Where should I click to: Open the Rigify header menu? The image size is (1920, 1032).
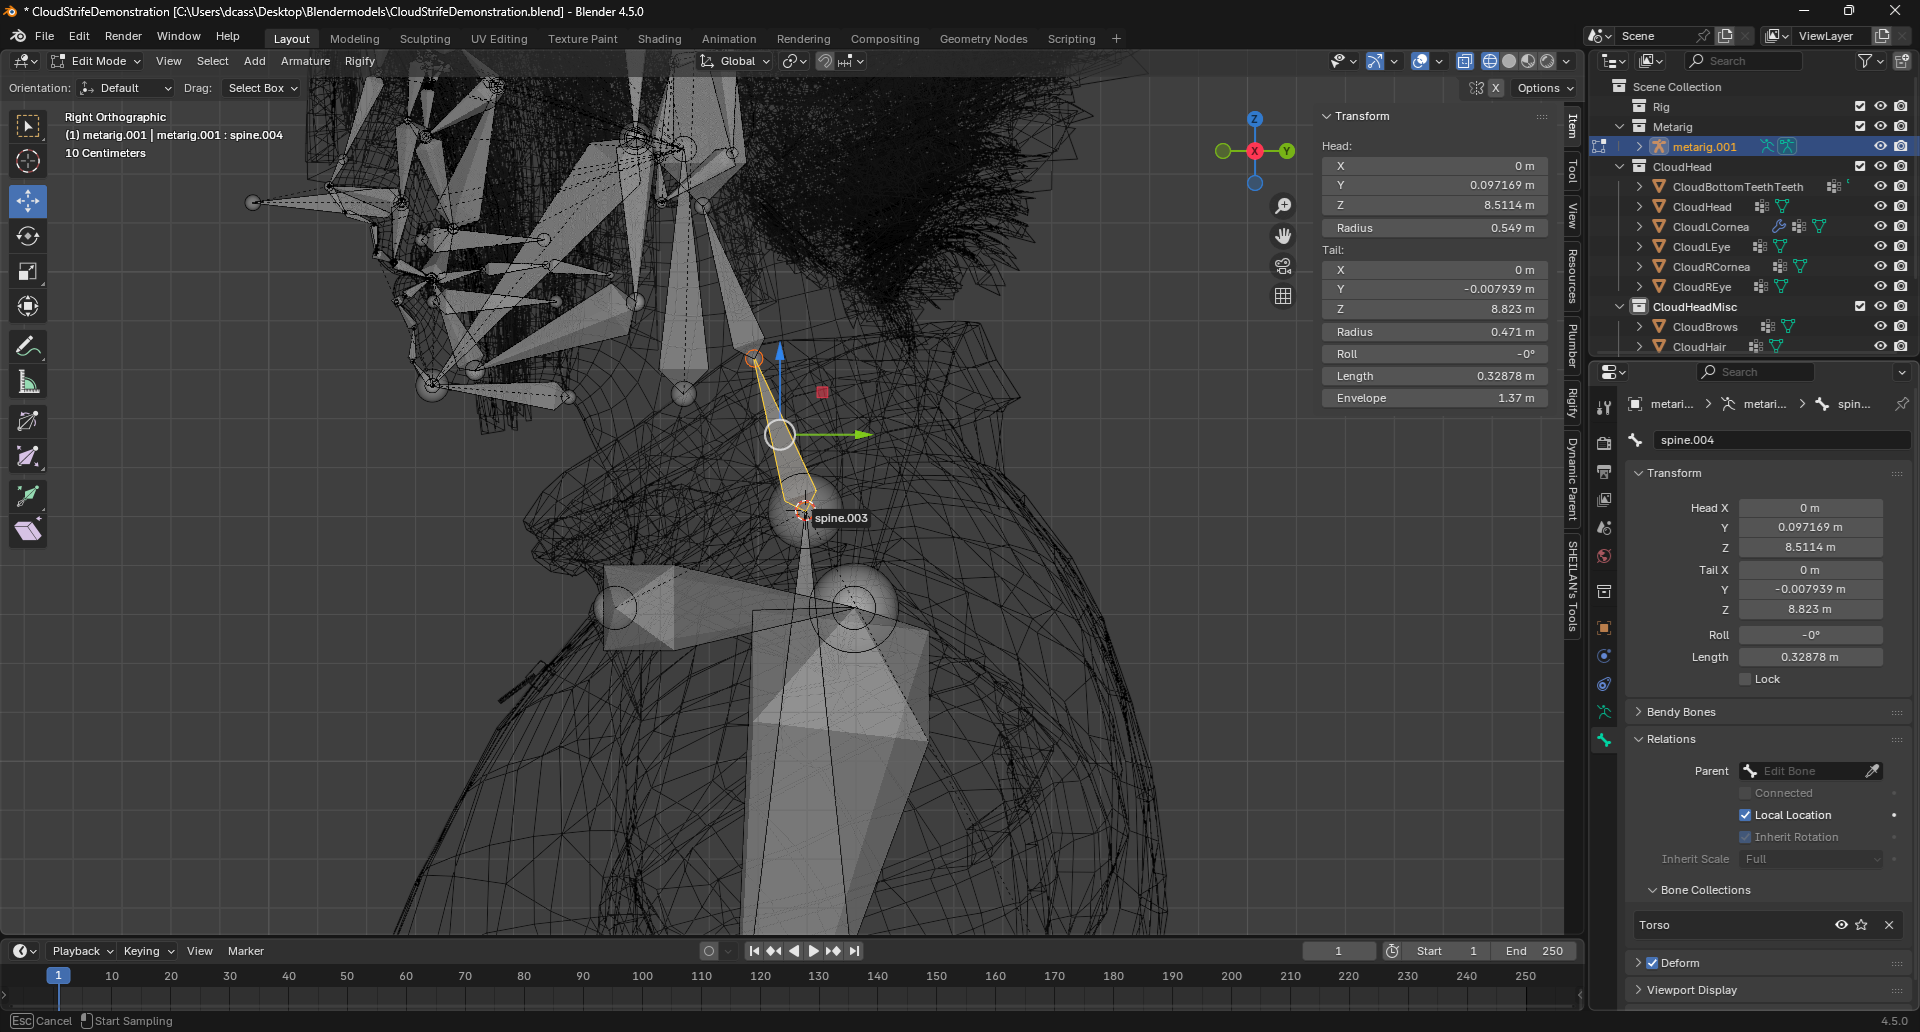coord(360,61)
